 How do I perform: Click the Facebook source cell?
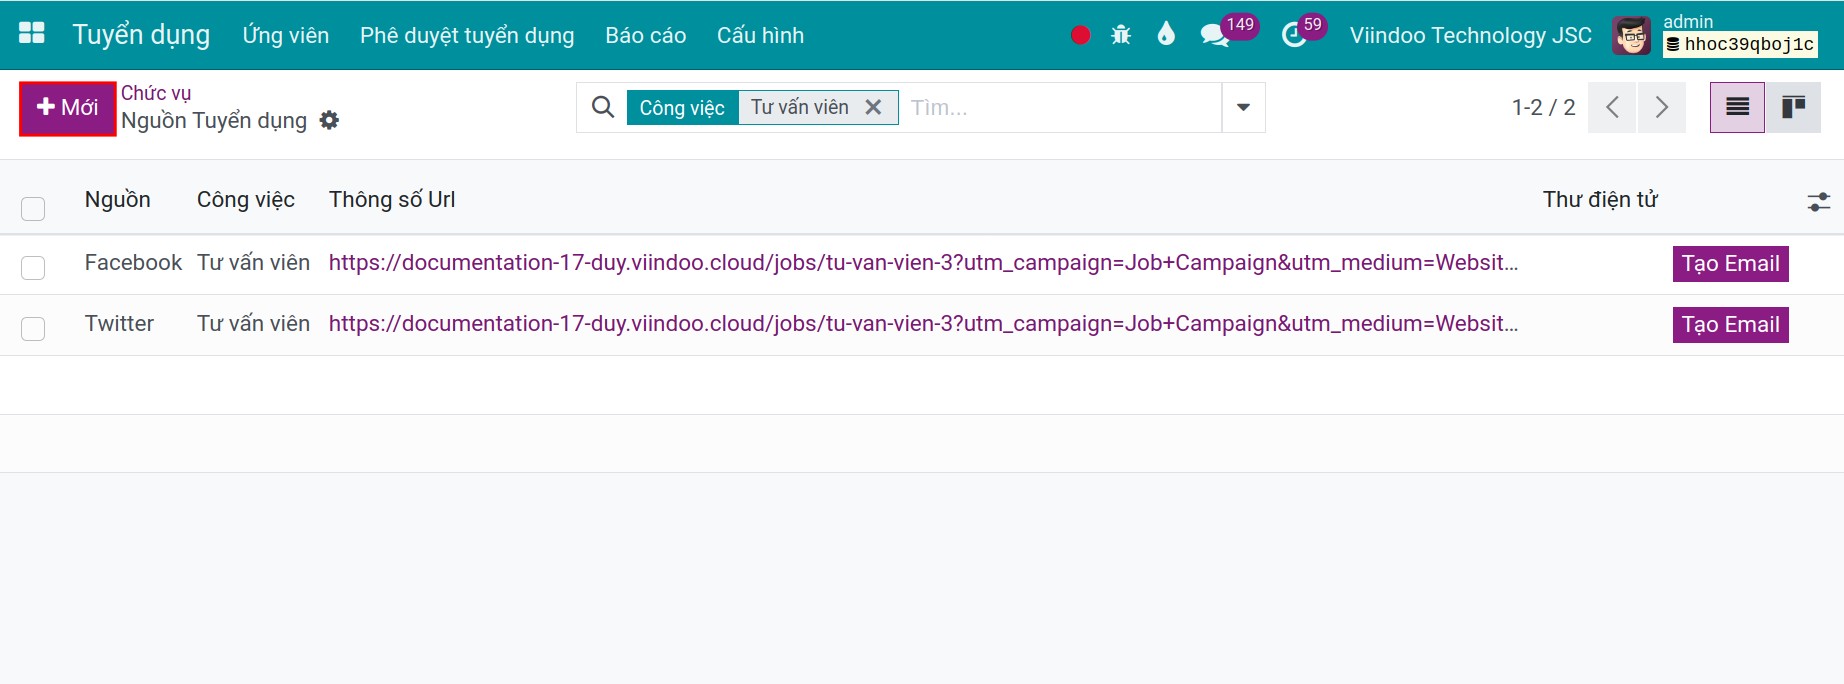133,263
